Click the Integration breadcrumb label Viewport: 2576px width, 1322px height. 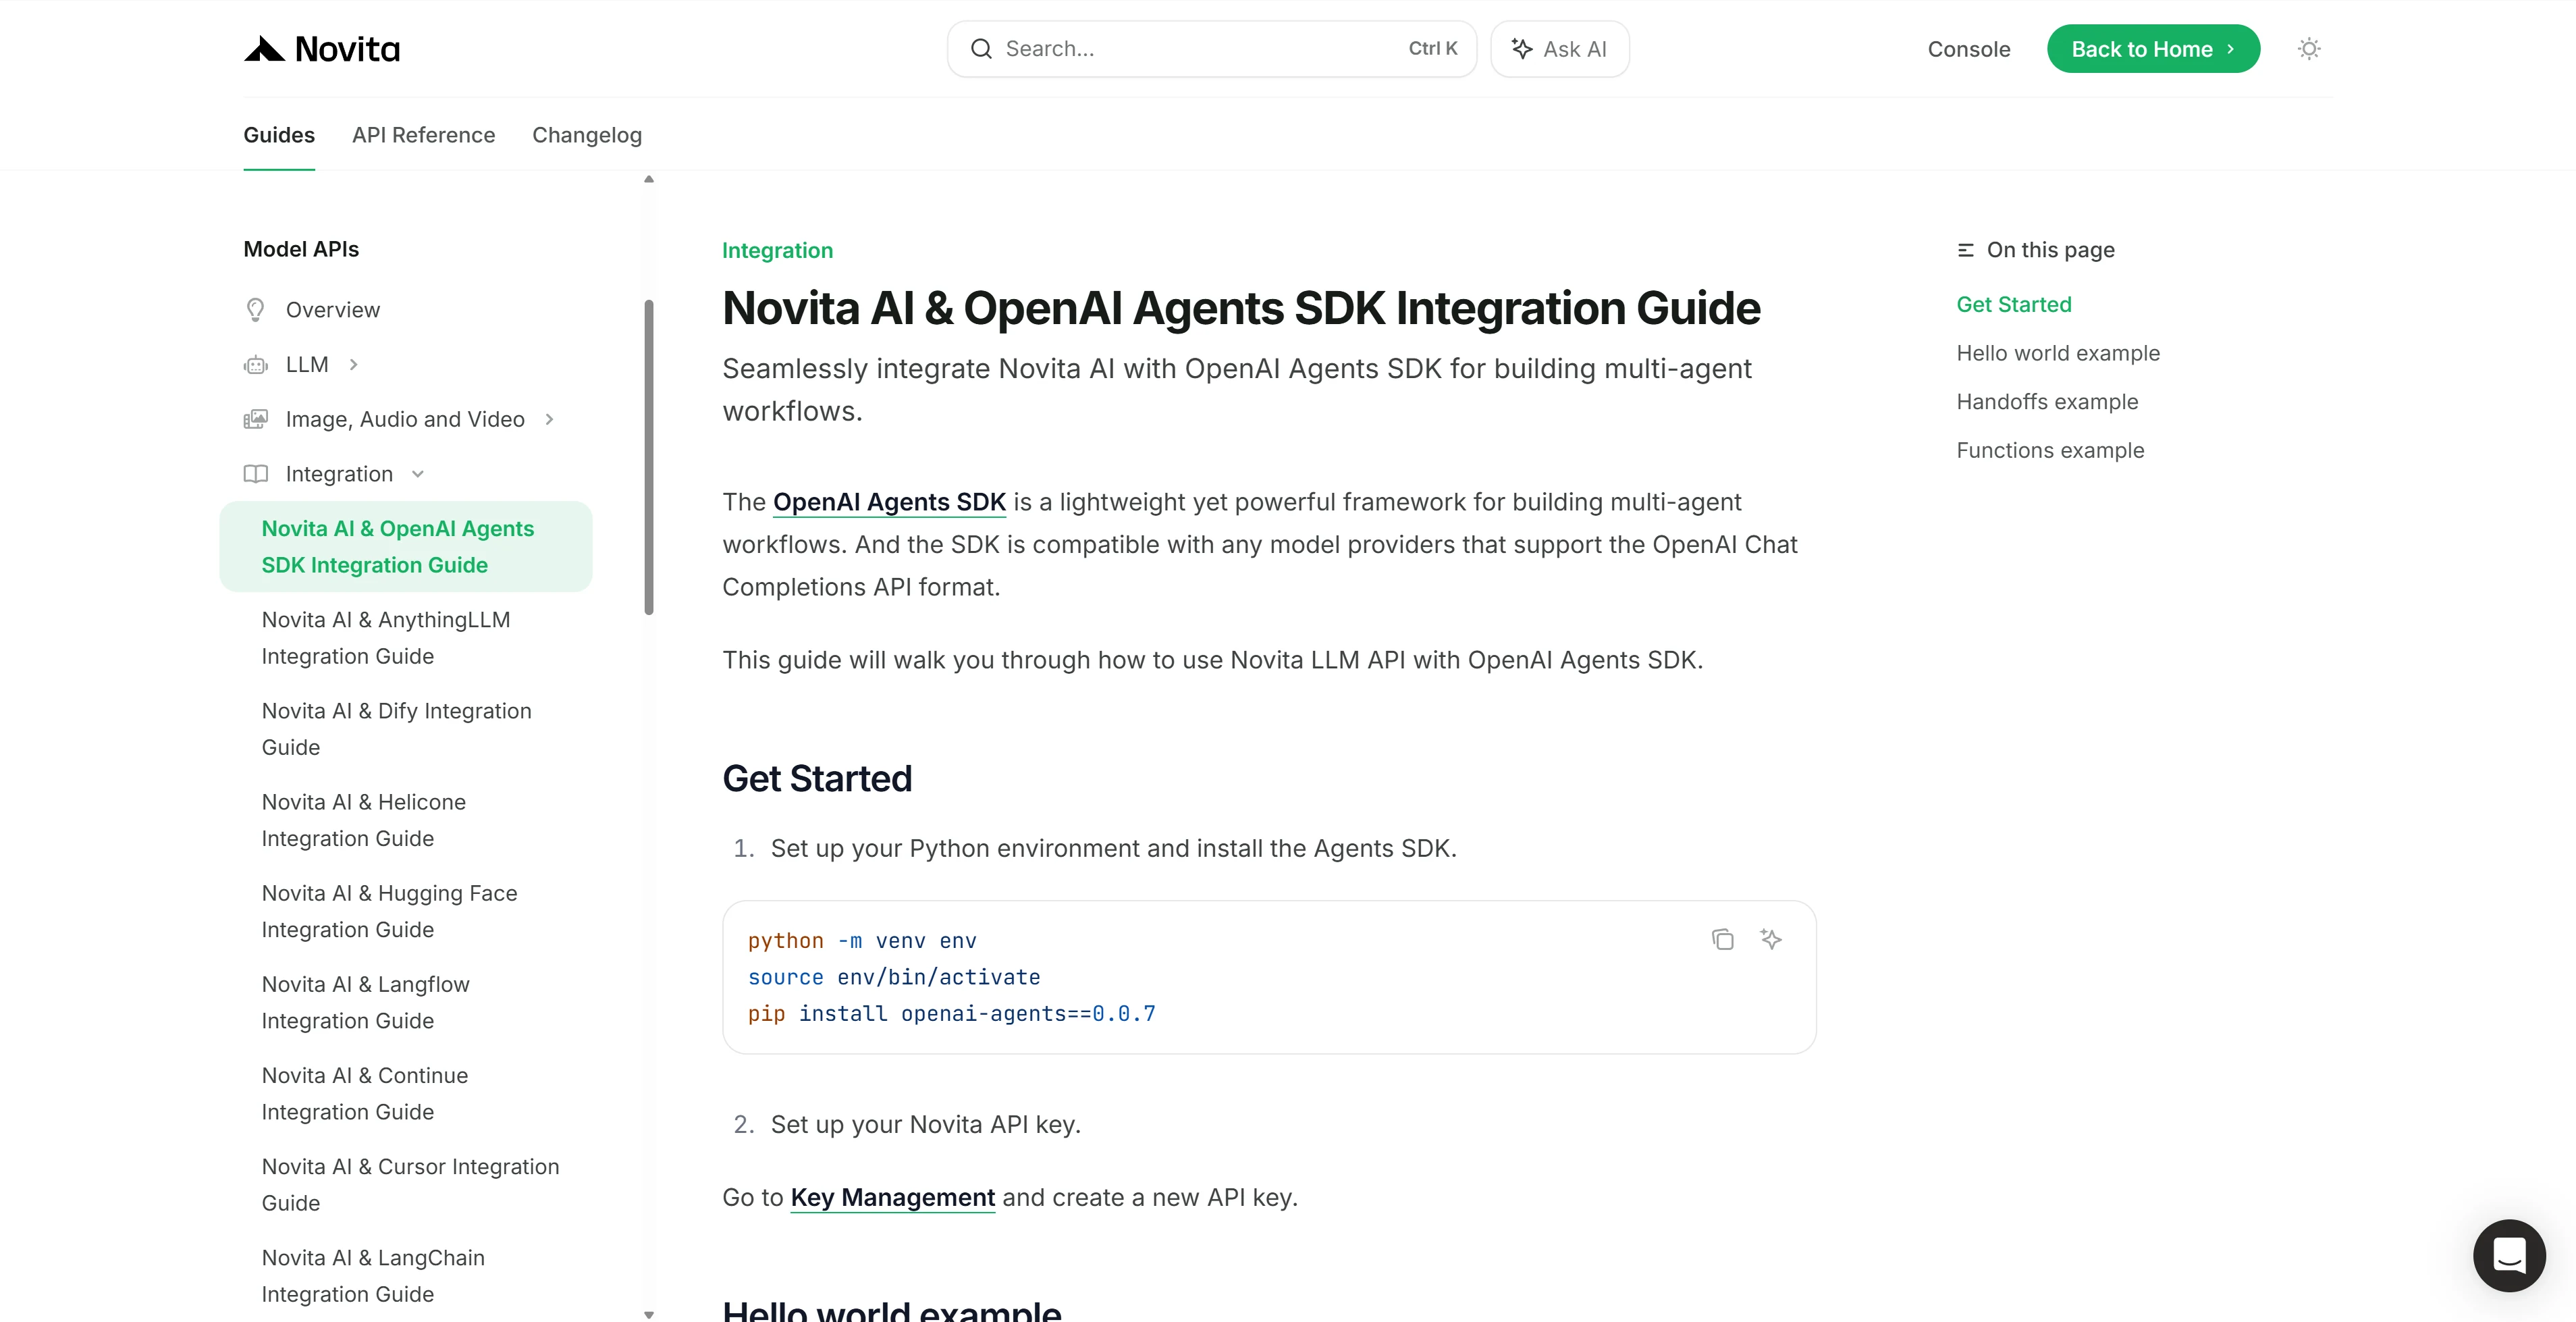(x=777, y=250)
